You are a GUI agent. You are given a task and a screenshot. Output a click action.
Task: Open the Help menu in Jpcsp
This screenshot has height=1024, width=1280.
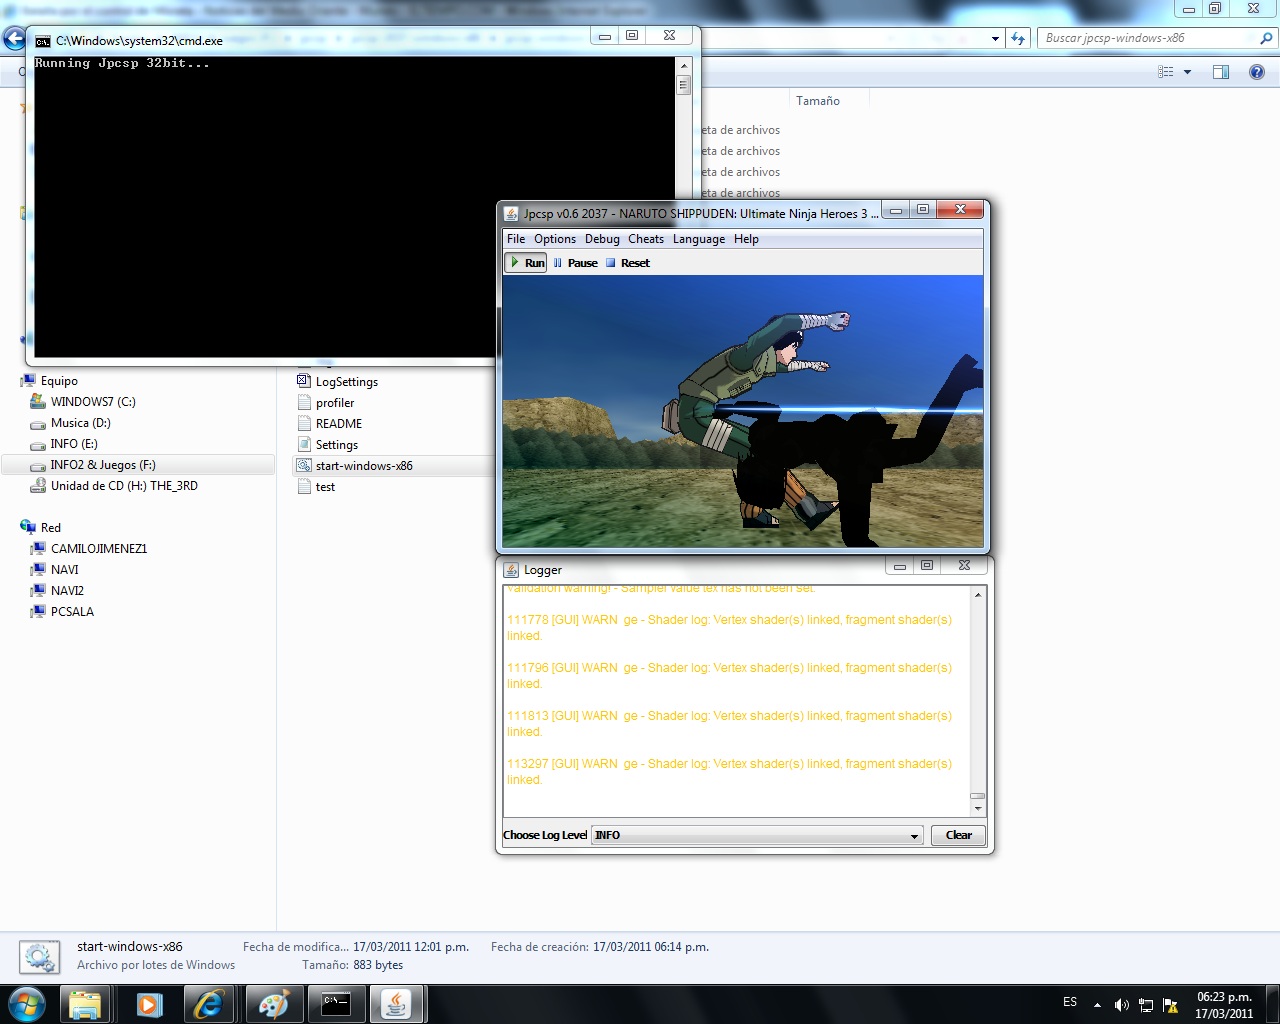coord(746,239)
